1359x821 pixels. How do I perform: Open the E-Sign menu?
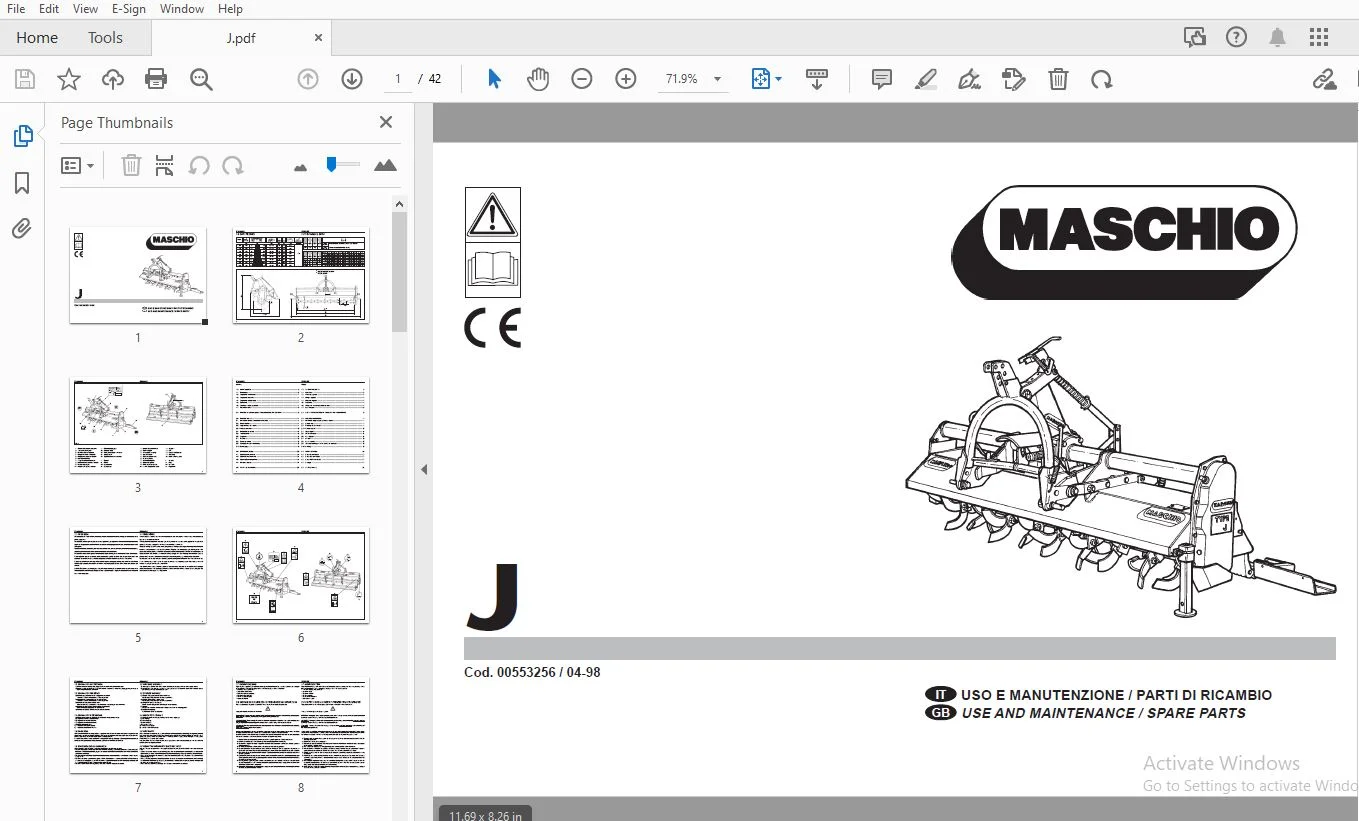click(129, 9)
